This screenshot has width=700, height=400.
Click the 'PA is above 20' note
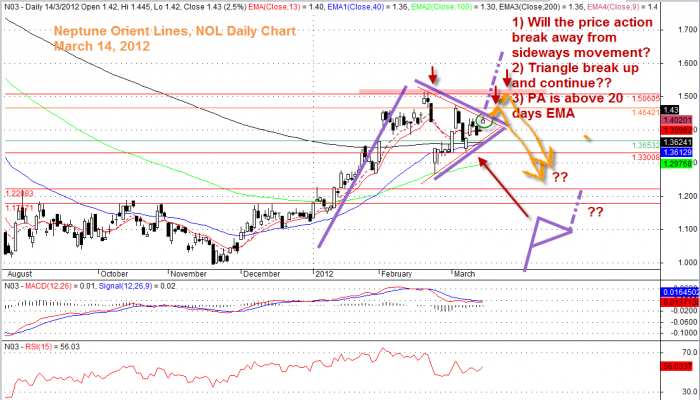567,98
